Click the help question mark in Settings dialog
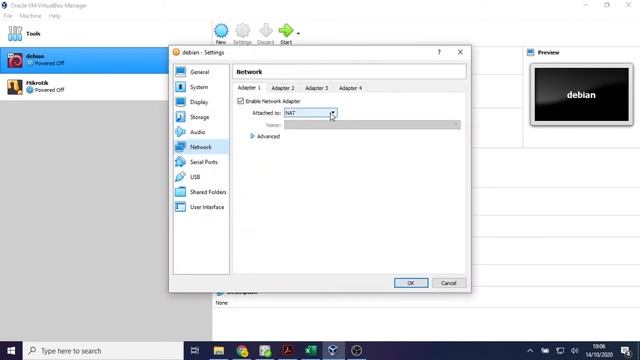 (439, 52)
